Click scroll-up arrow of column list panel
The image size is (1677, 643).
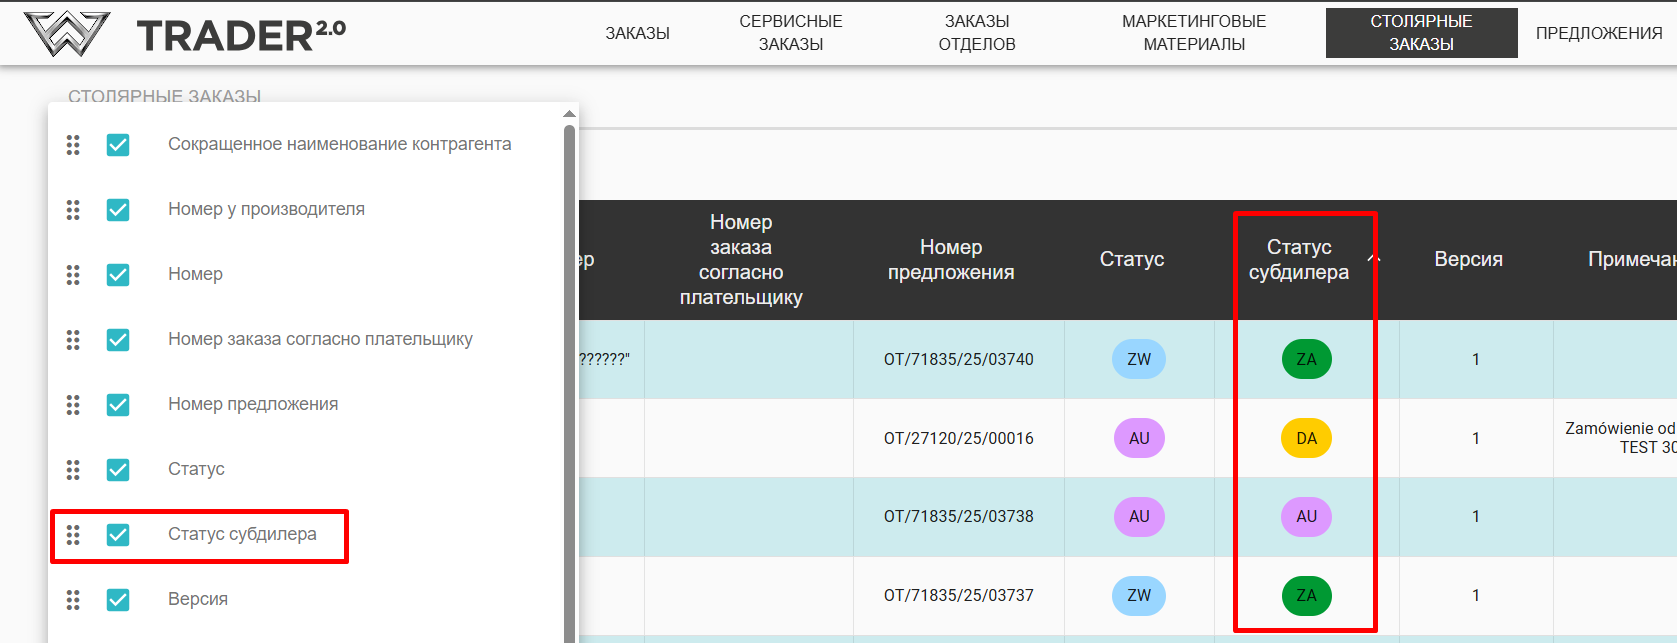tap(569, 114)
